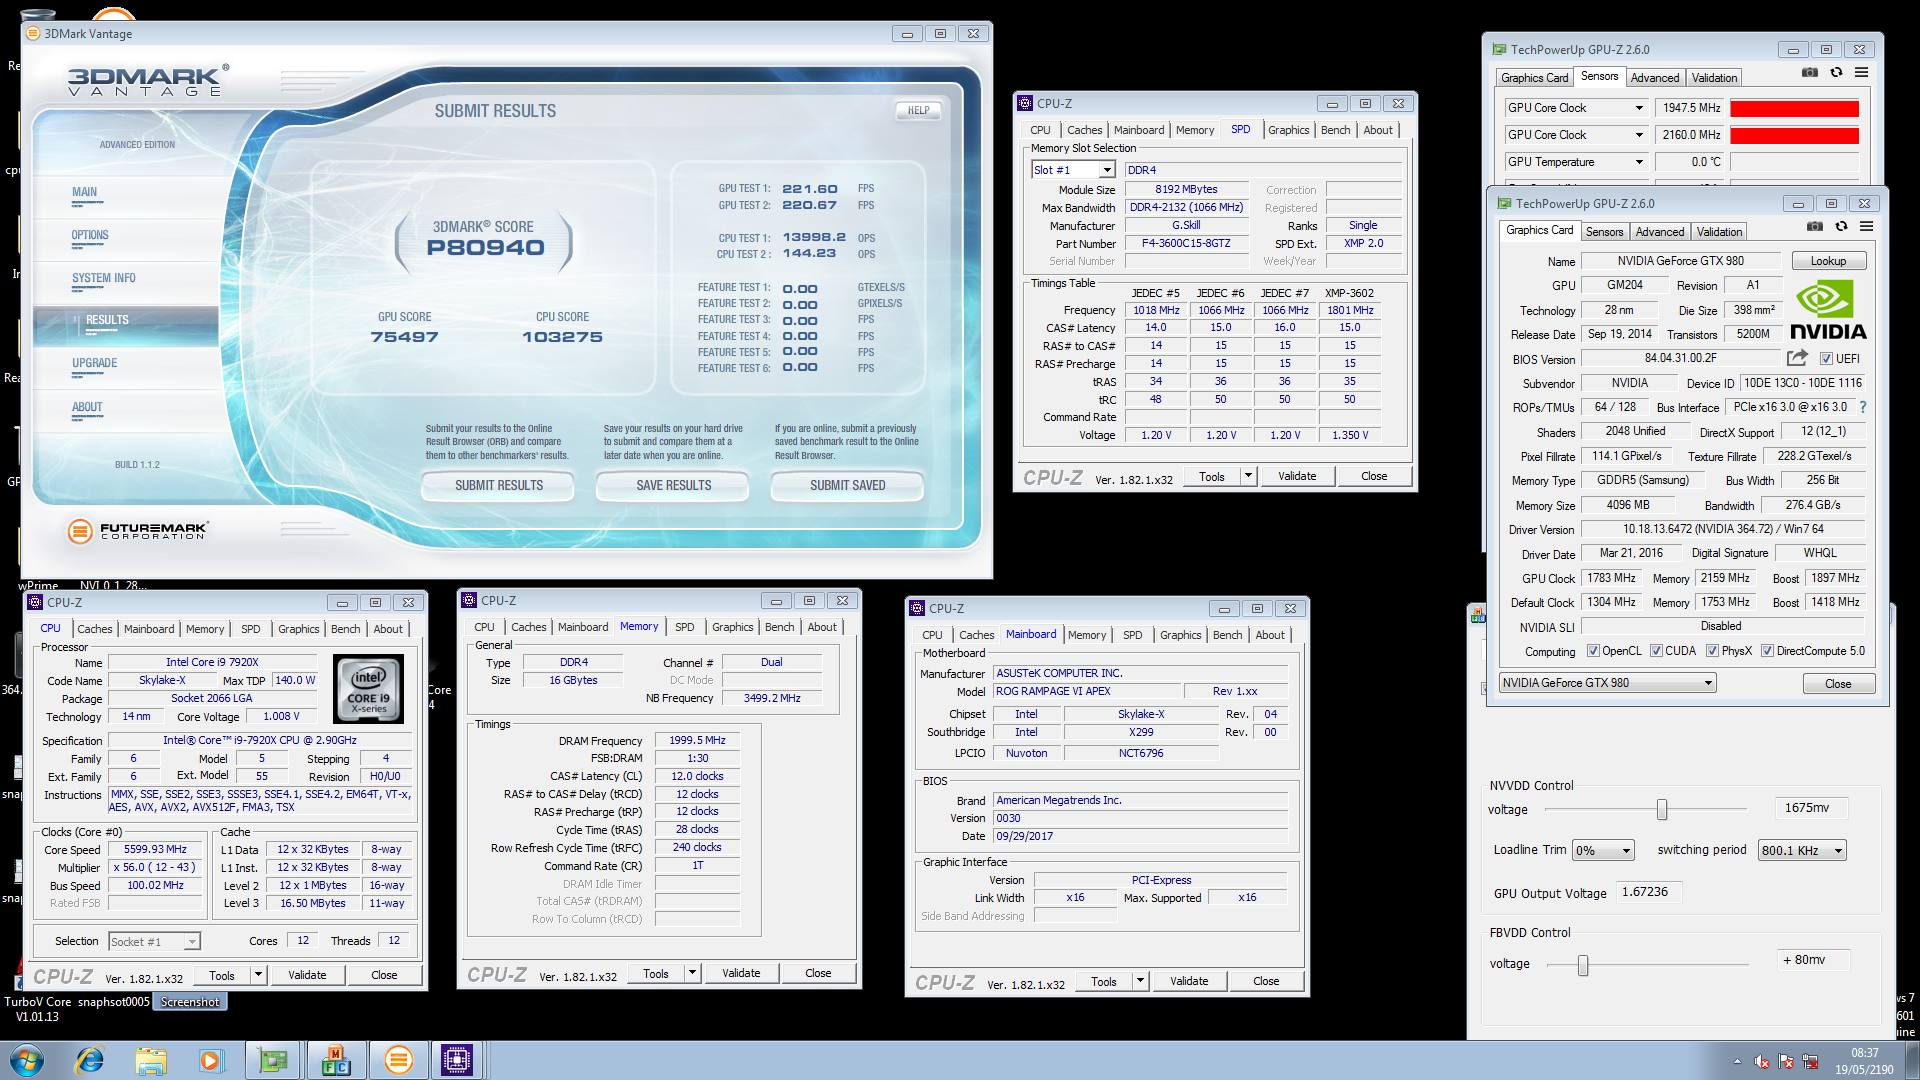Viewport: 1920px width, 1080px height.
Task: Open Advanced tab in front GPU-Z window
Action: 1660,232
